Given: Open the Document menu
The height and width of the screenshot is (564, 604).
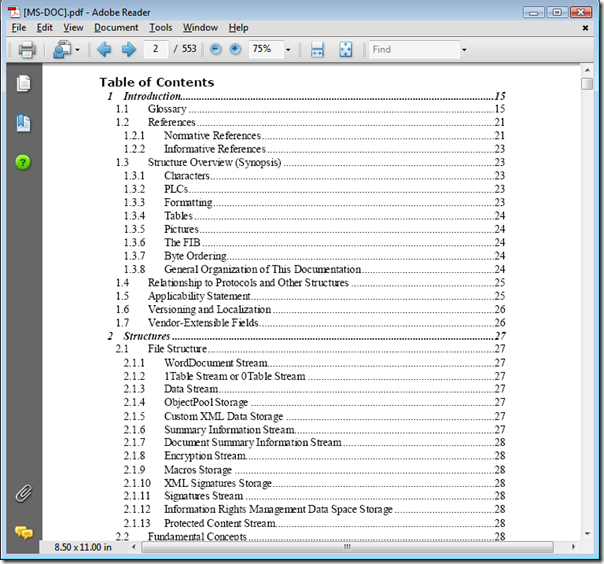Looking at the screenshot, I should pyautogui.click(x=116, y=28).
